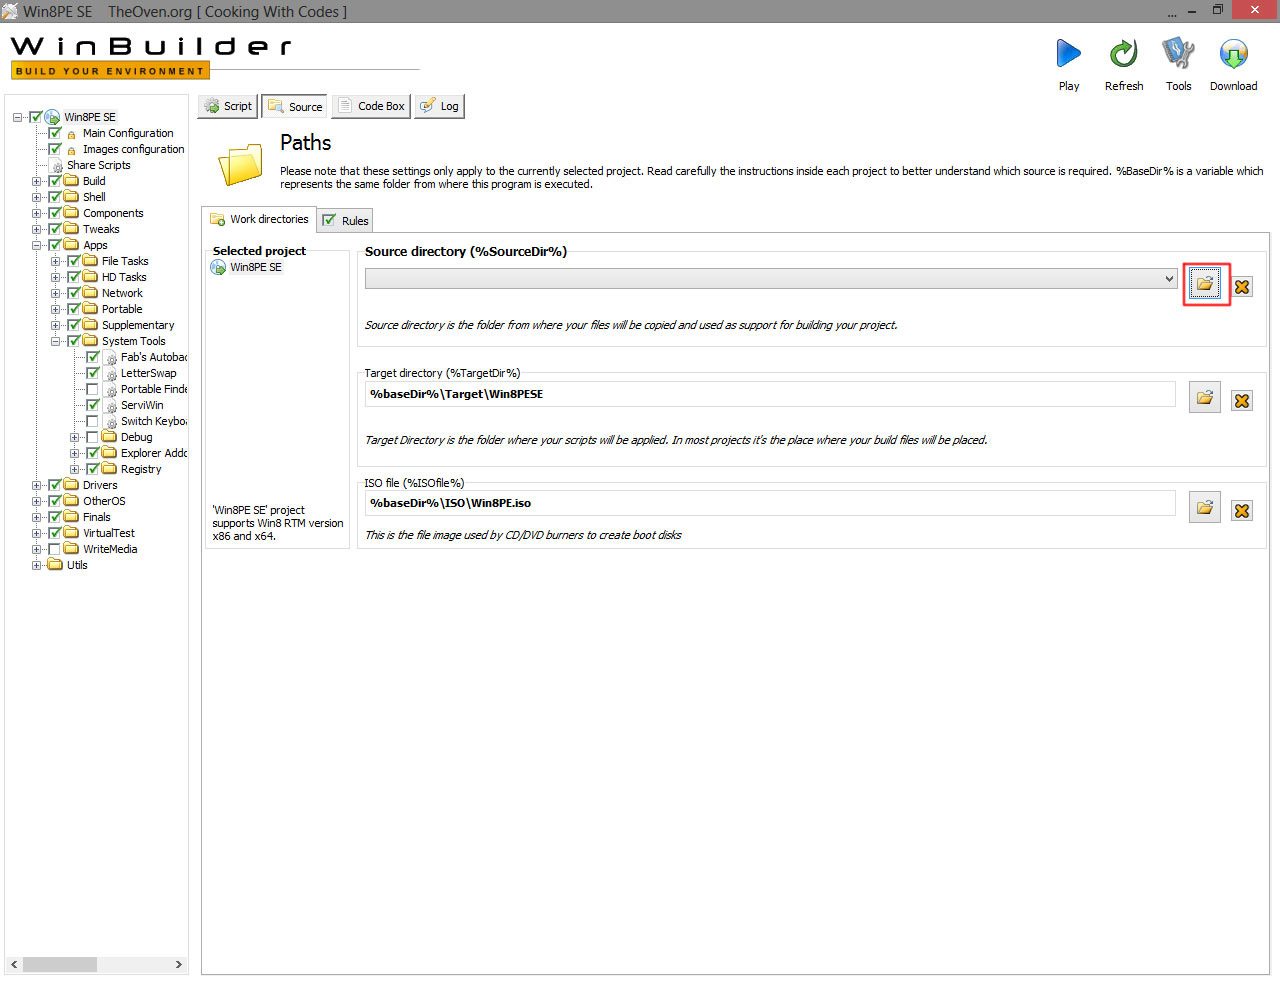Screen dimensions: 1280x982
Task: Click the Fab's Autobackup script icon
Action: point(111,358)
